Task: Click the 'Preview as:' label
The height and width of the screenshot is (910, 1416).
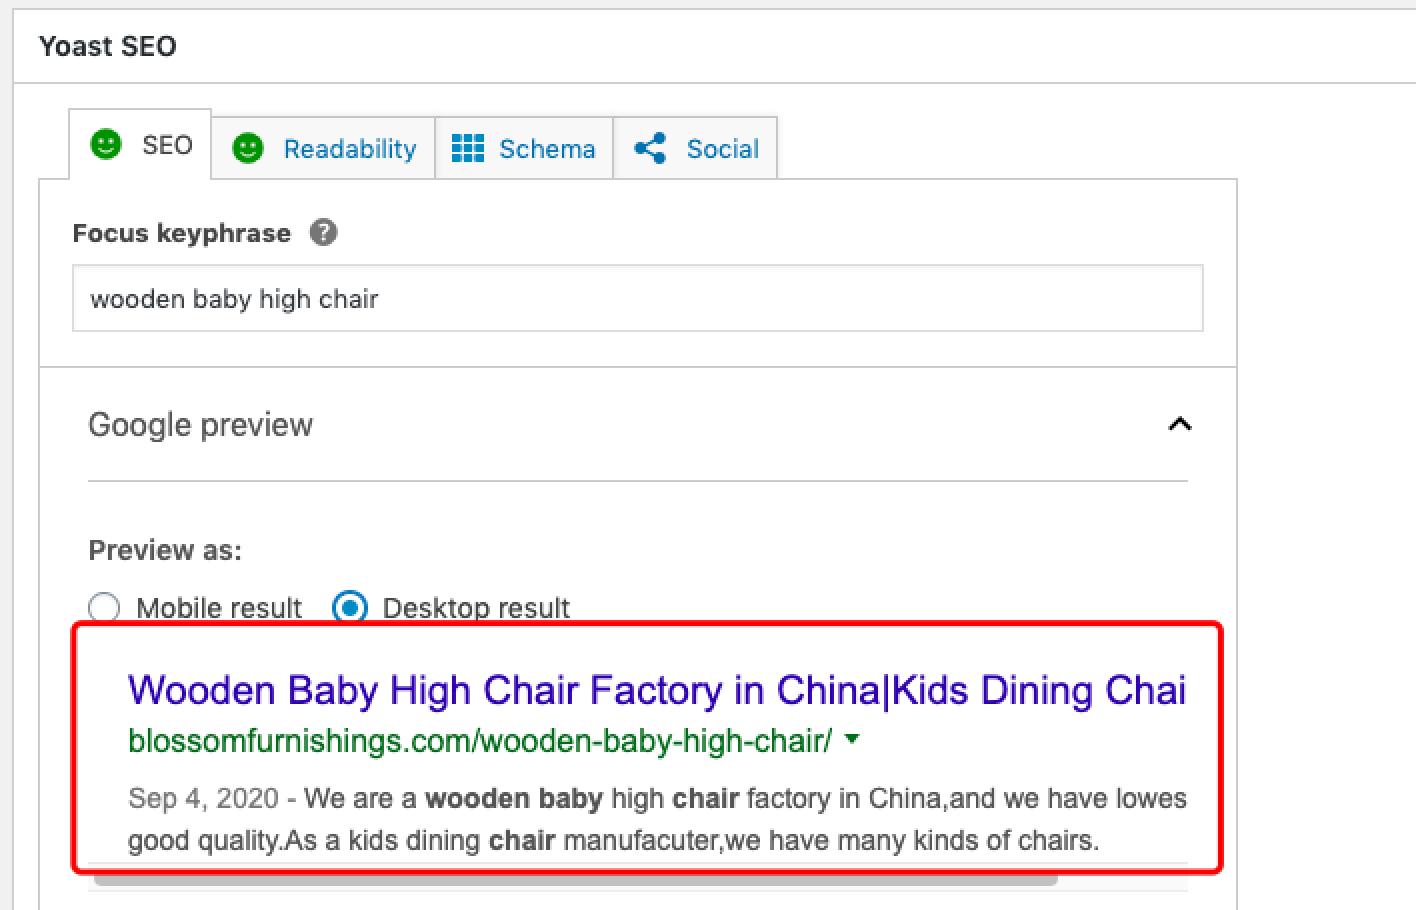Action: pos(165,551)
